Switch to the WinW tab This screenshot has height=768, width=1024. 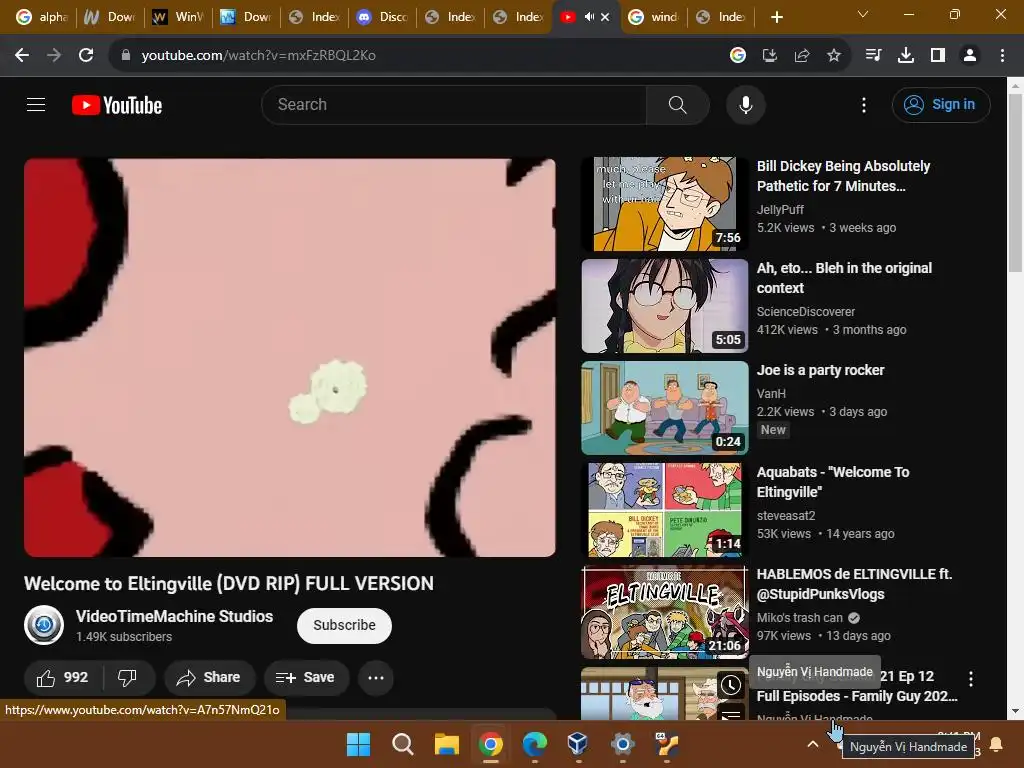[x=178, y=17]
